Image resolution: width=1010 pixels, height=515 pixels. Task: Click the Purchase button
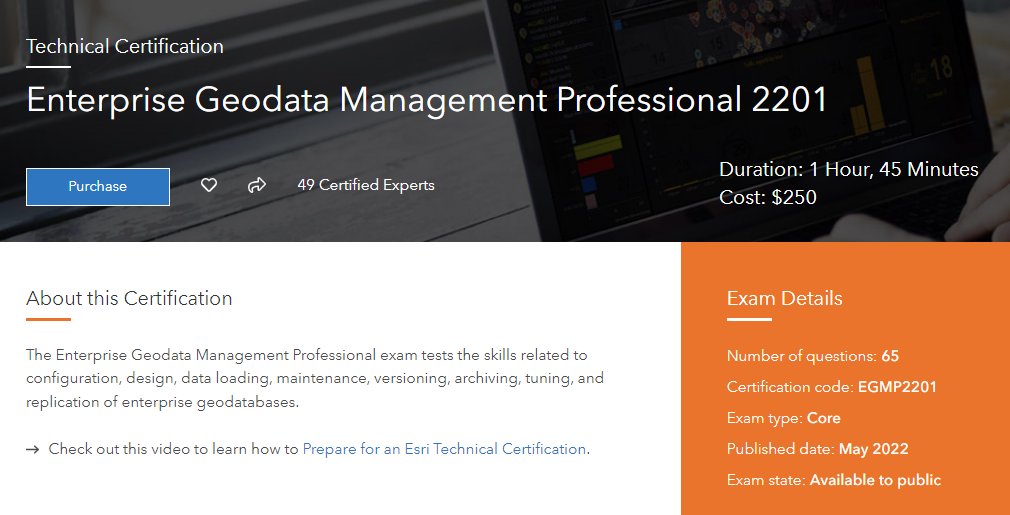tap(98, 187)
